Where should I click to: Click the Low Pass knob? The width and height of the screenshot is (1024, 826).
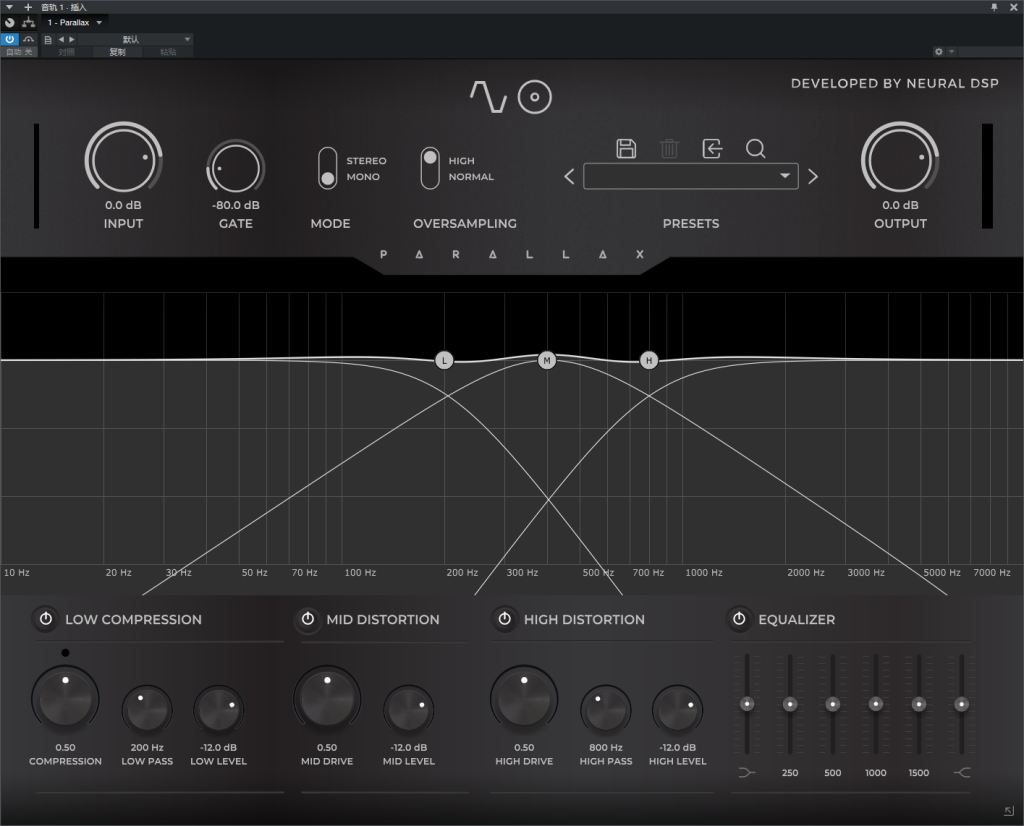click(x=147, y=710)
